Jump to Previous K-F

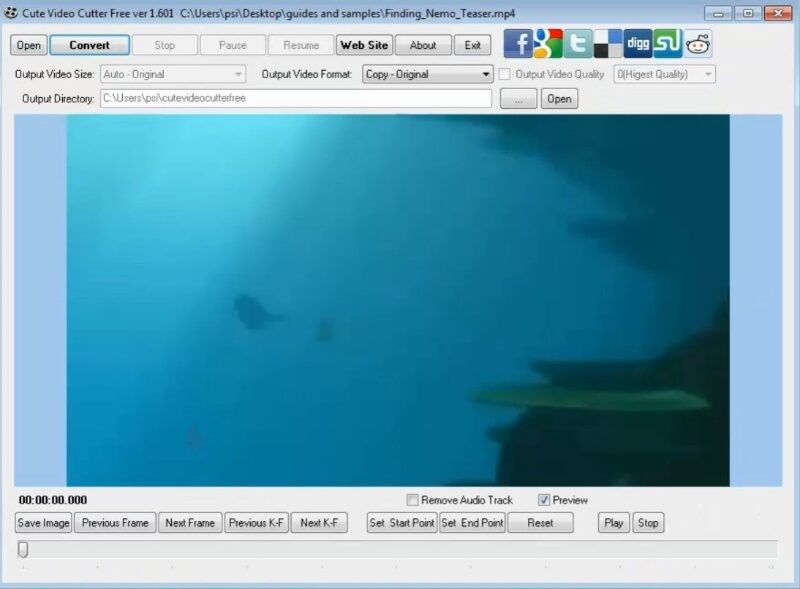coord(256,523)
